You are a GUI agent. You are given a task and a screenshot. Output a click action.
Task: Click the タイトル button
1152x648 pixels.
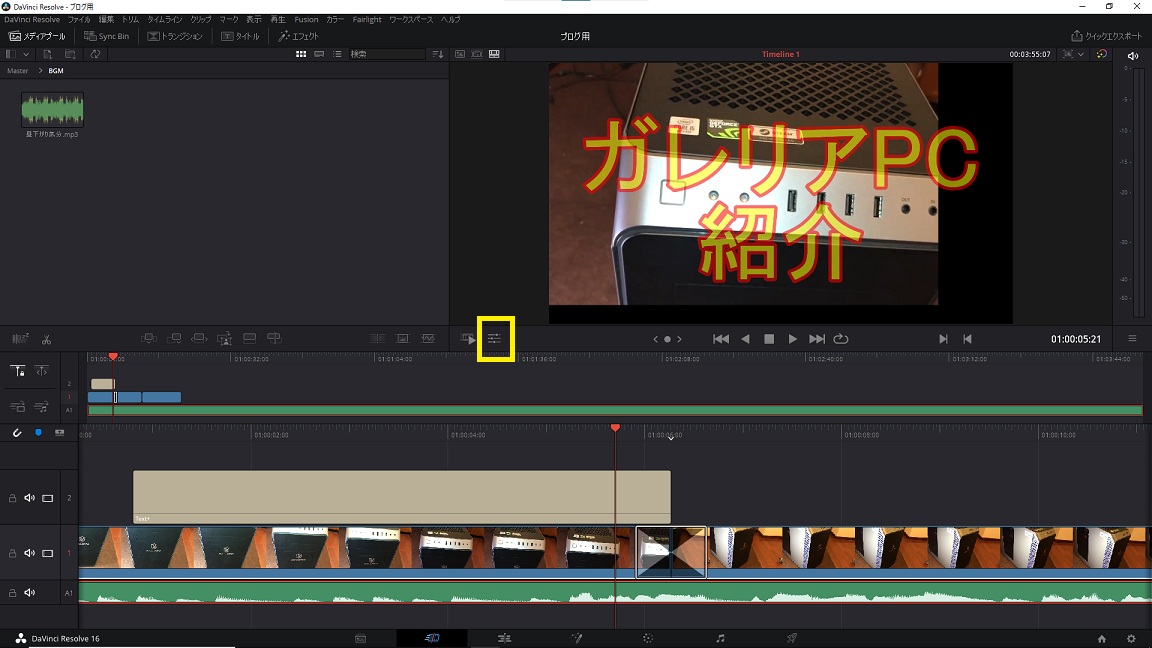[x=240, y=36]
